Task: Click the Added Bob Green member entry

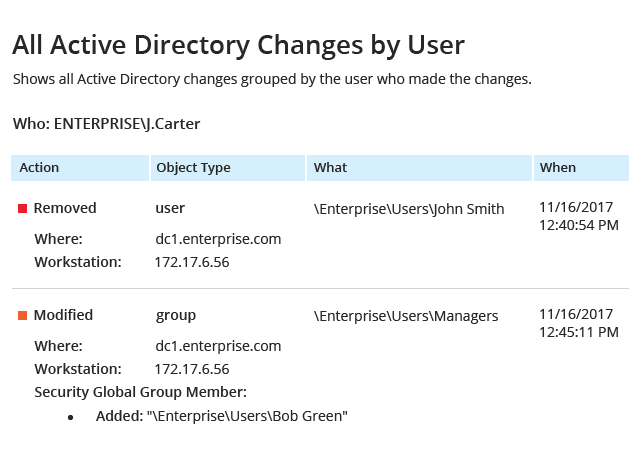Action: point(222,416)
